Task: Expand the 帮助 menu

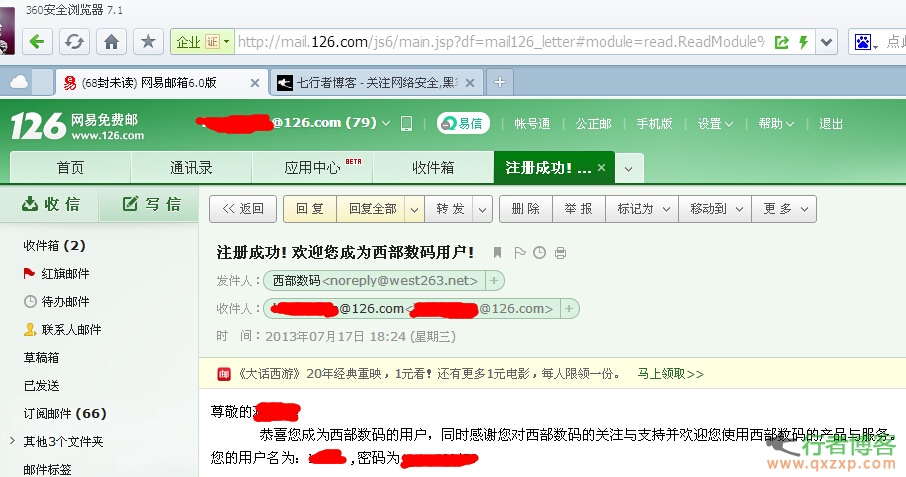Action: pos(776,124)
